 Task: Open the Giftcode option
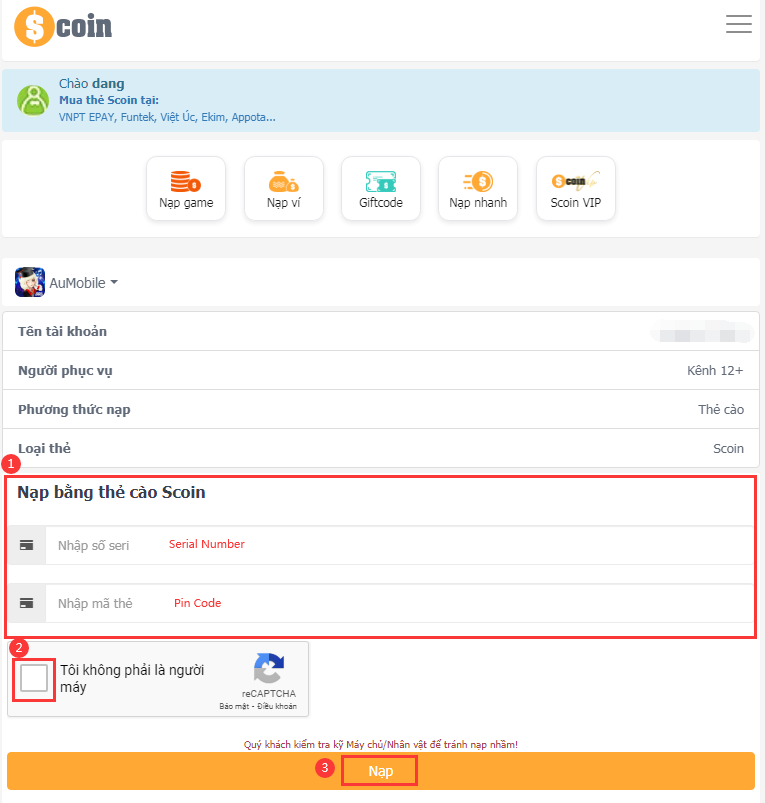381,189
